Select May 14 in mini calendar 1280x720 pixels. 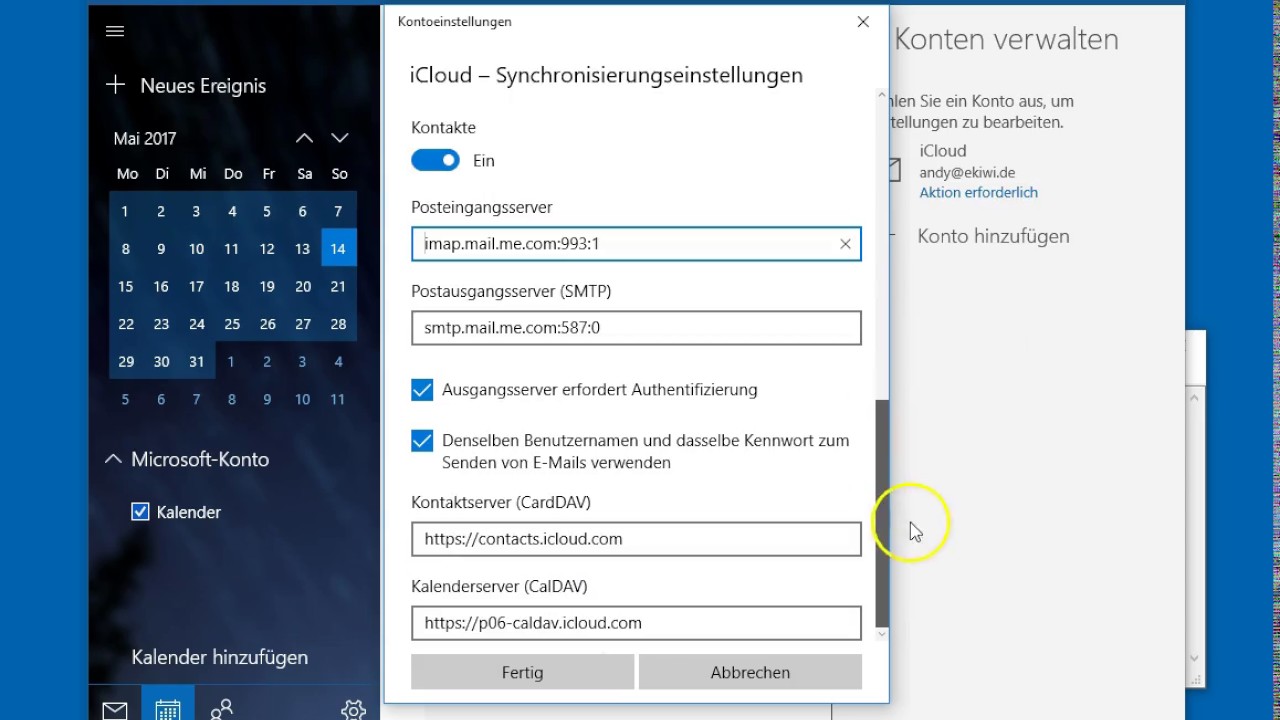(x=338, y=249)
